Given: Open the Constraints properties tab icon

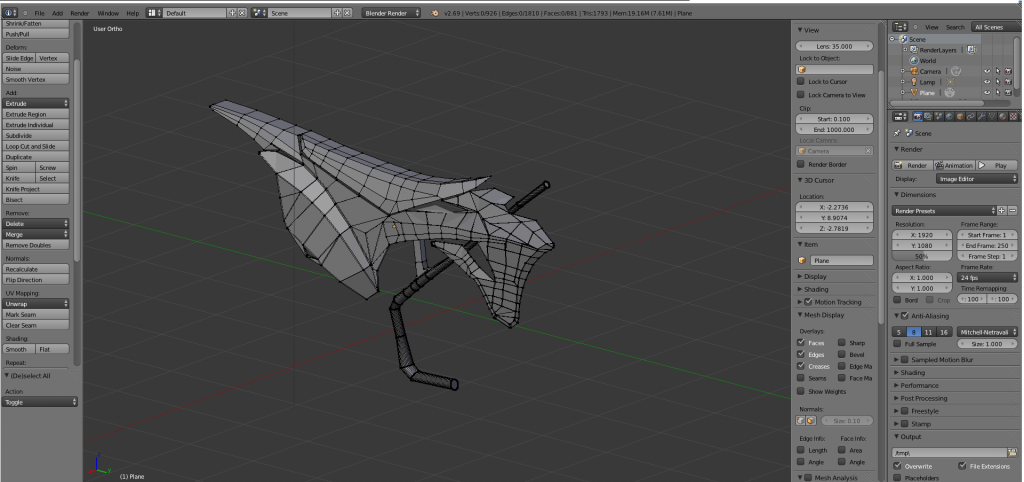Looking at the screenshot, I should tap(970, 116).
